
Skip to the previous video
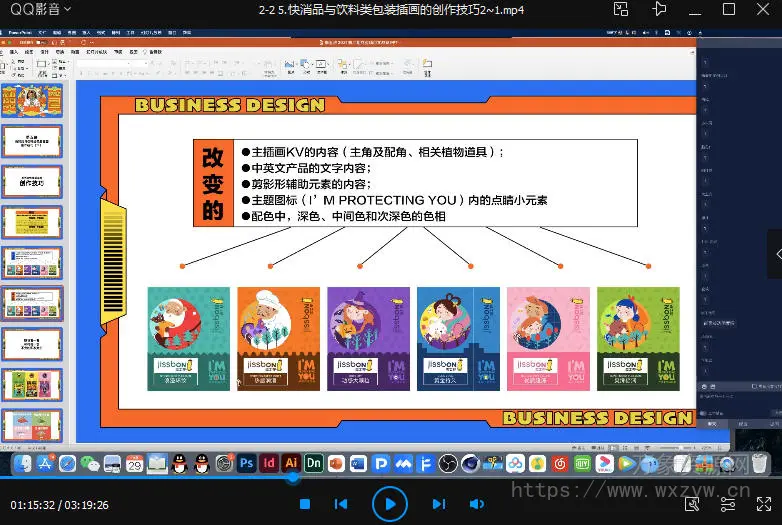[x=341, y=504]
